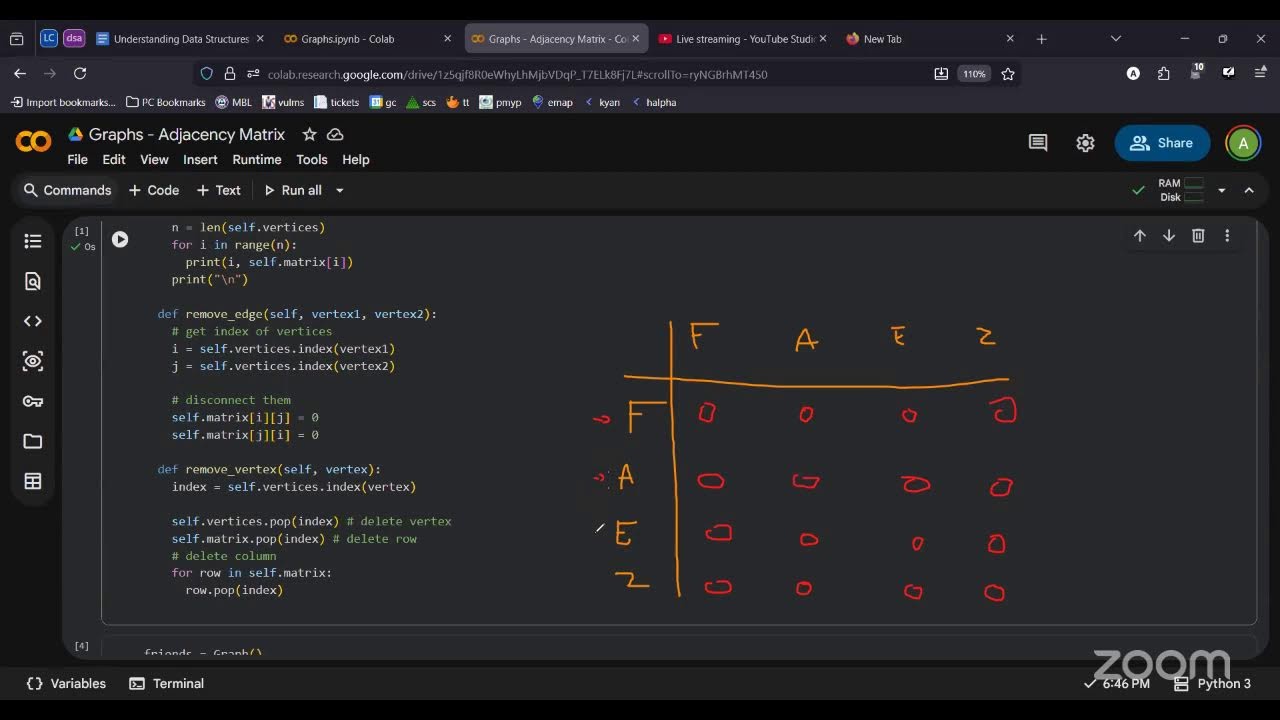The width and height of the screenshot is (1280, 720).
Task: Open the Google account avatar
Action: (x=1243, y=143)
